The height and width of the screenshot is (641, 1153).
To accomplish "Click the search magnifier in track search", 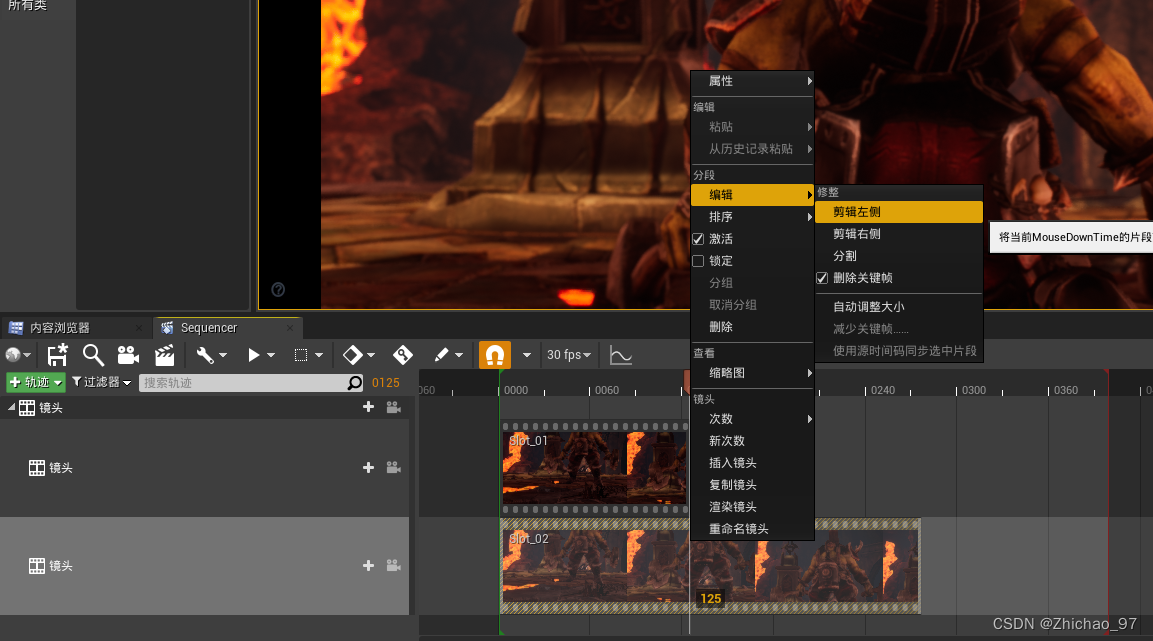I will point(354,382).
